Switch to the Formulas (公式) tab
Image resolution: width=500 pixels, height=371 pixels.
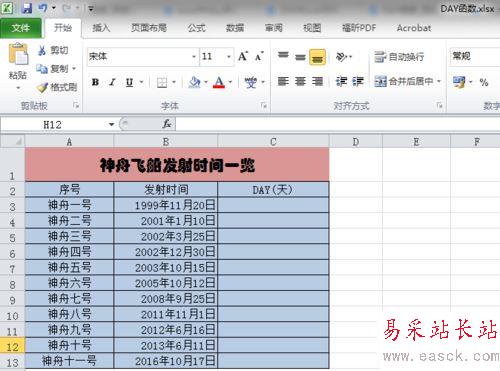click(x=197, y=28)
